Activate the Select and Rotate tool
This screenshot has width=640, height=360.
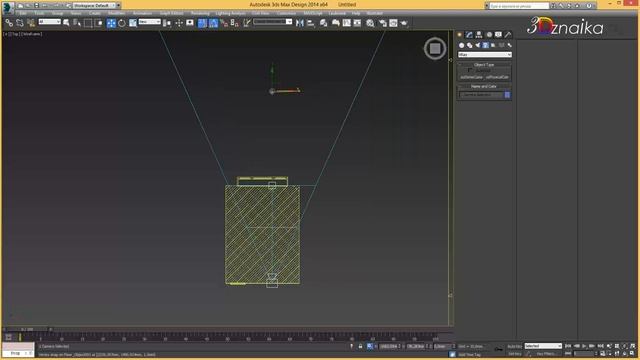tap(122, 23)
